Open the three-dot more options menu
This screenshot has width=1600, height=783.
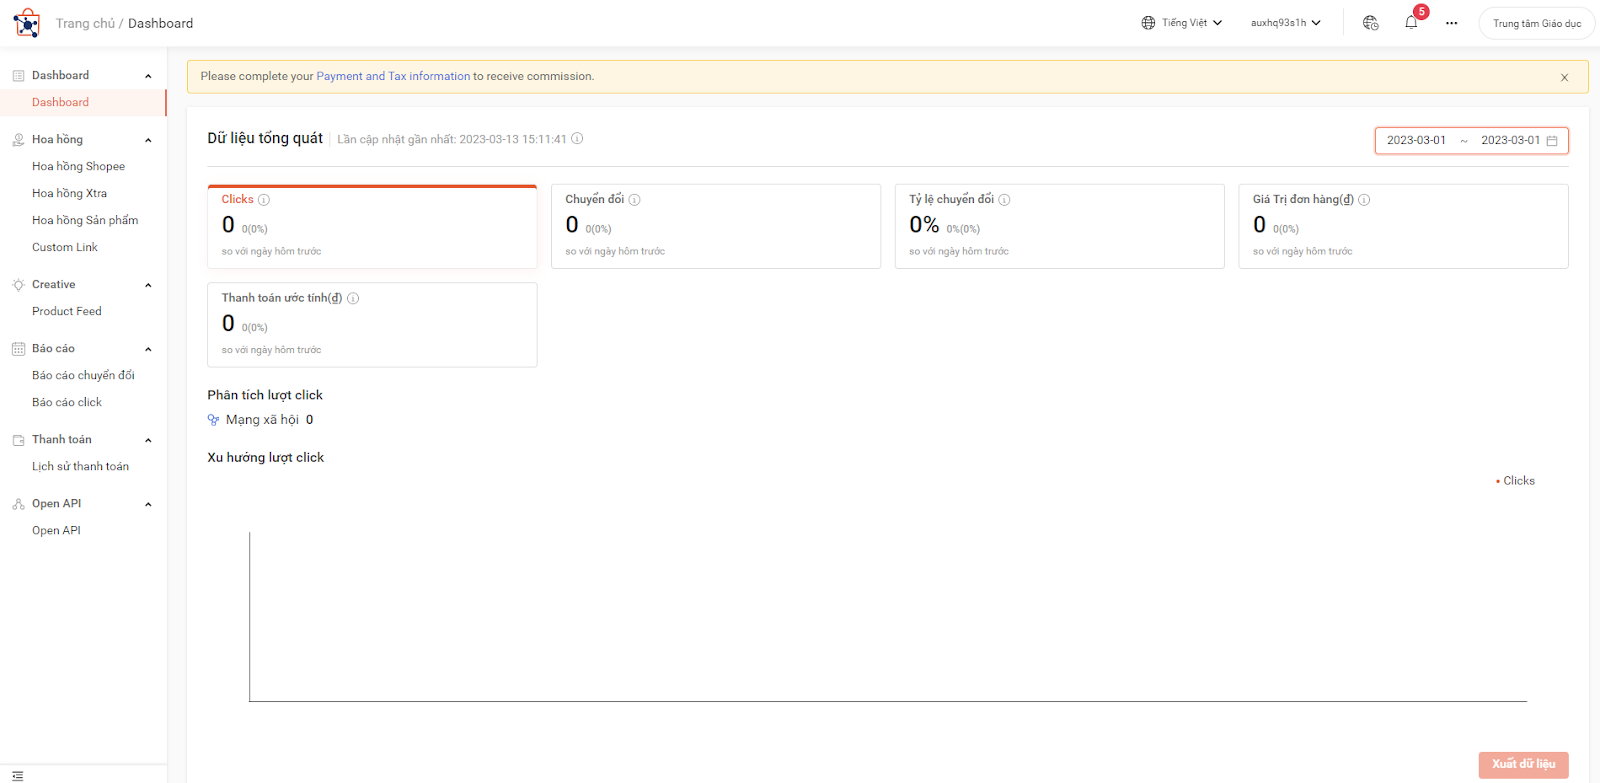pyautogui.click(x=1451, y=23)
